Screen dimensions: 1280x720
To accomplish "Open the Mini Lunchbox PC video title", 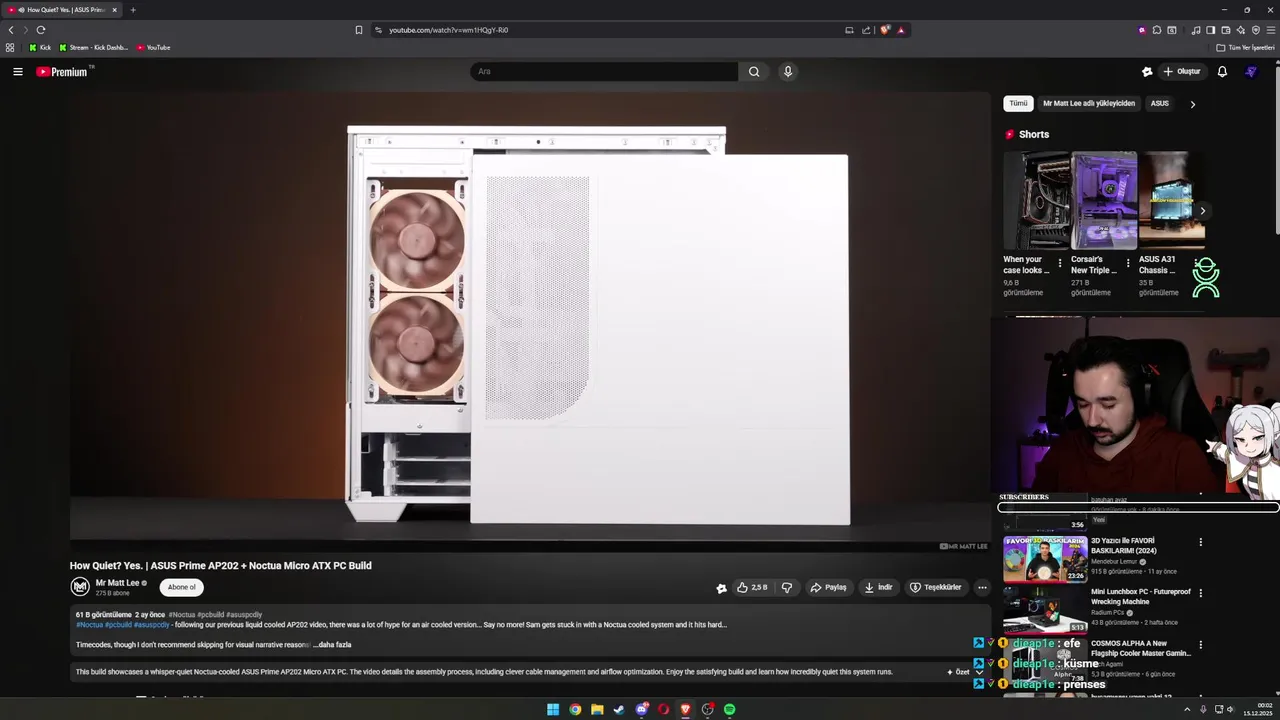I will pos(1141,597).
